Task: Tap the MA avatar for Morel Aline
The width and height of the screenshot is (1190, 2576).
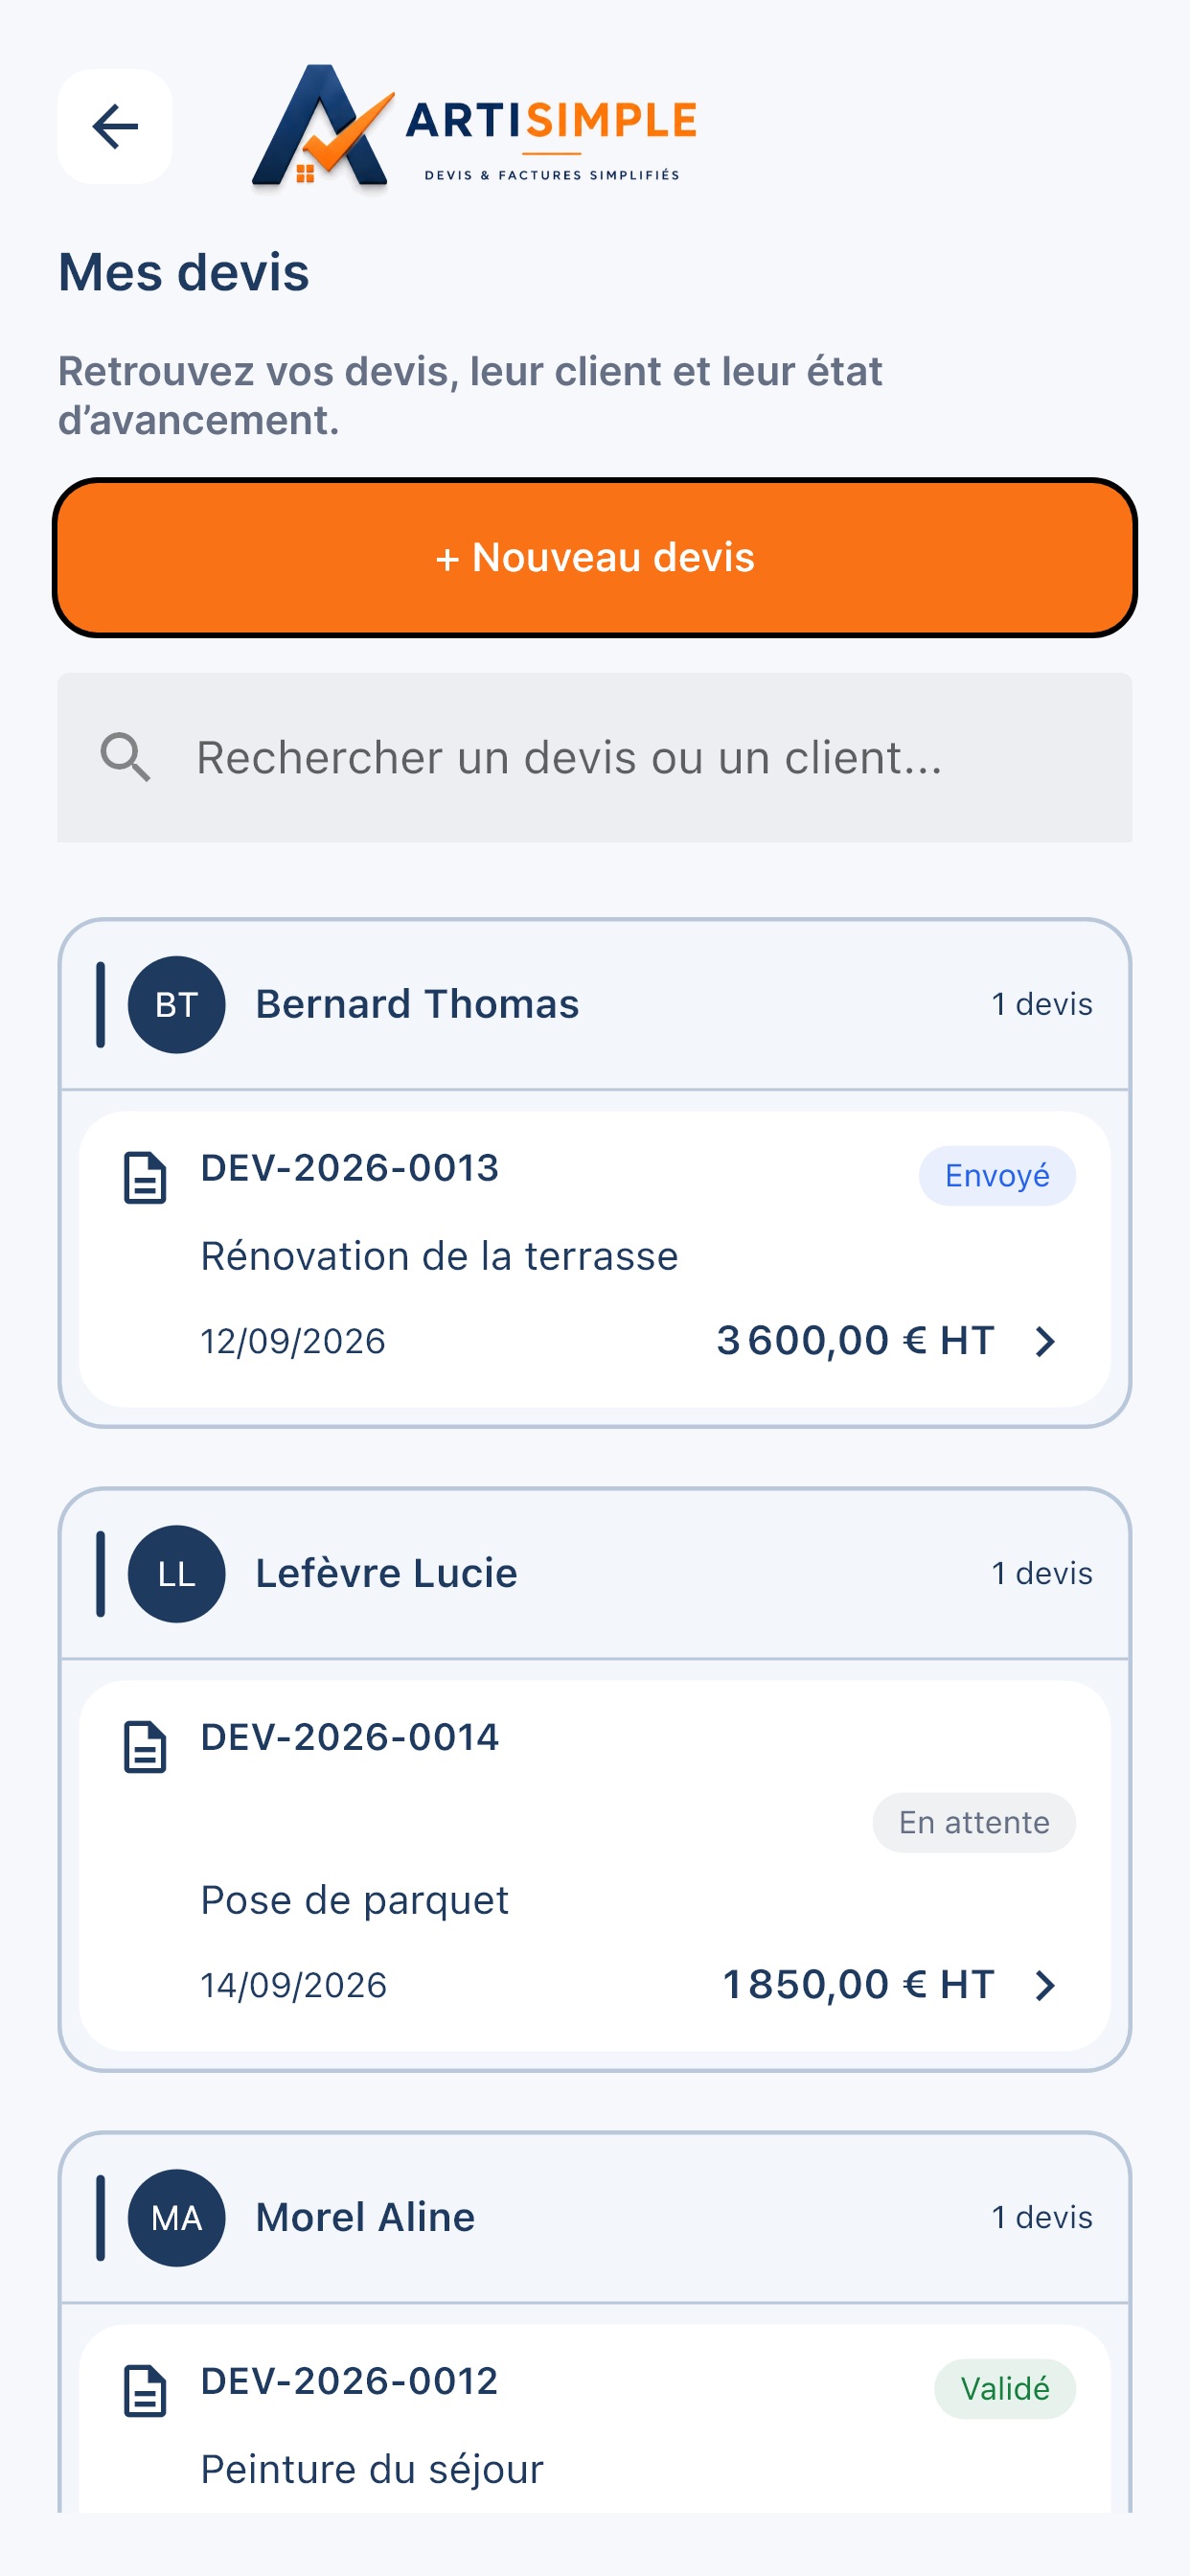Action: point(177,2218)
